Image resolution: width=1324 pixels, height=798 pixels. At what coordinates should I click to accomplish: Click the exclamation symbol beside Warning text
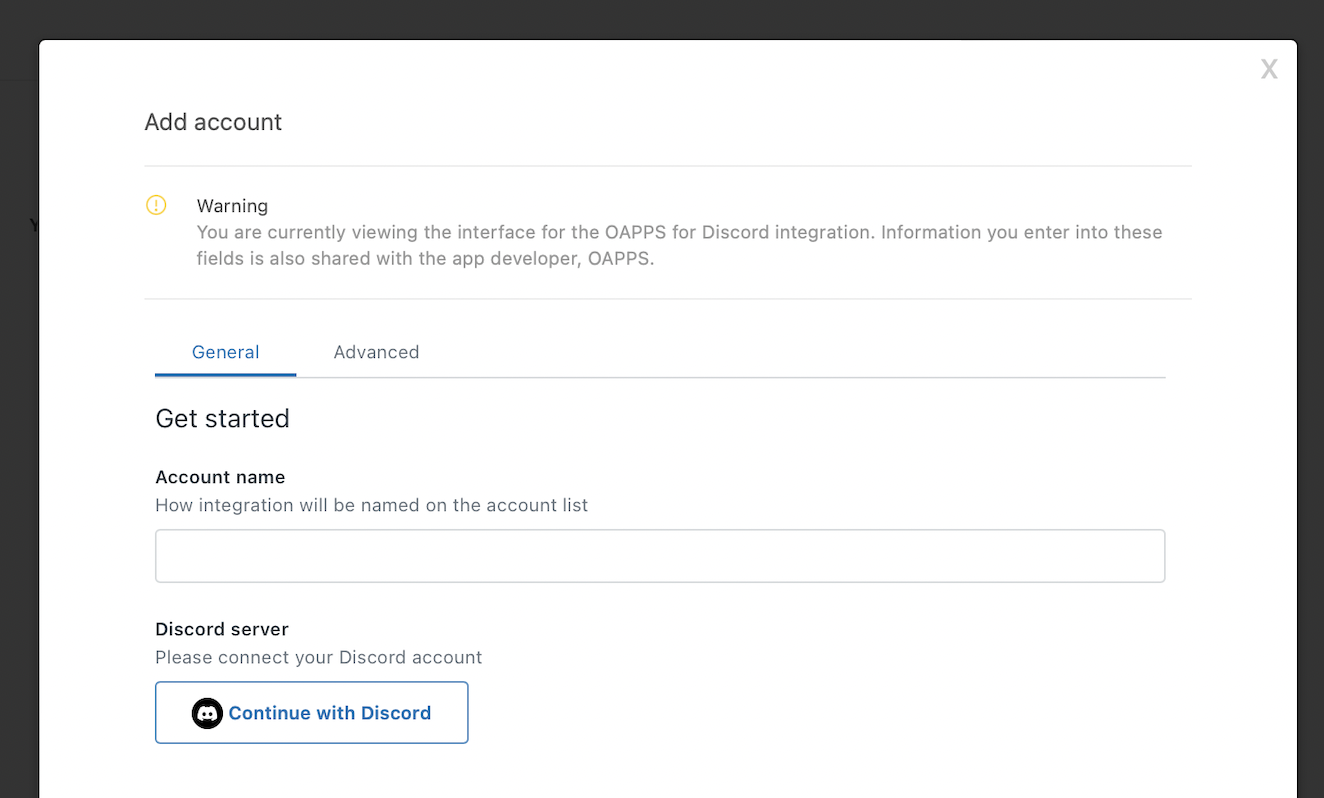point(156,205)
